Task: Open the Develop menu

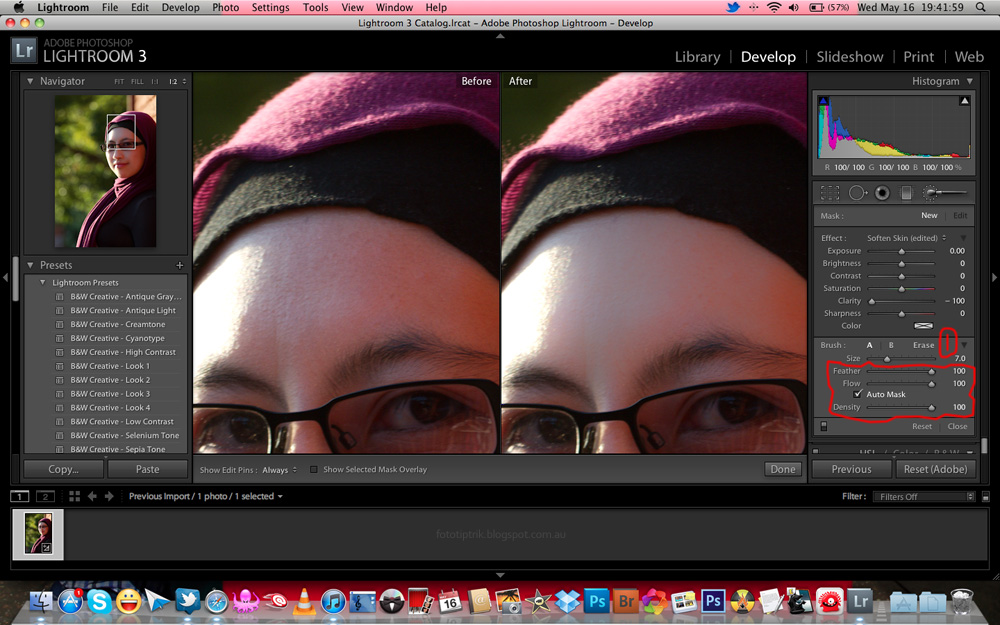Action: tap(180, 8)
